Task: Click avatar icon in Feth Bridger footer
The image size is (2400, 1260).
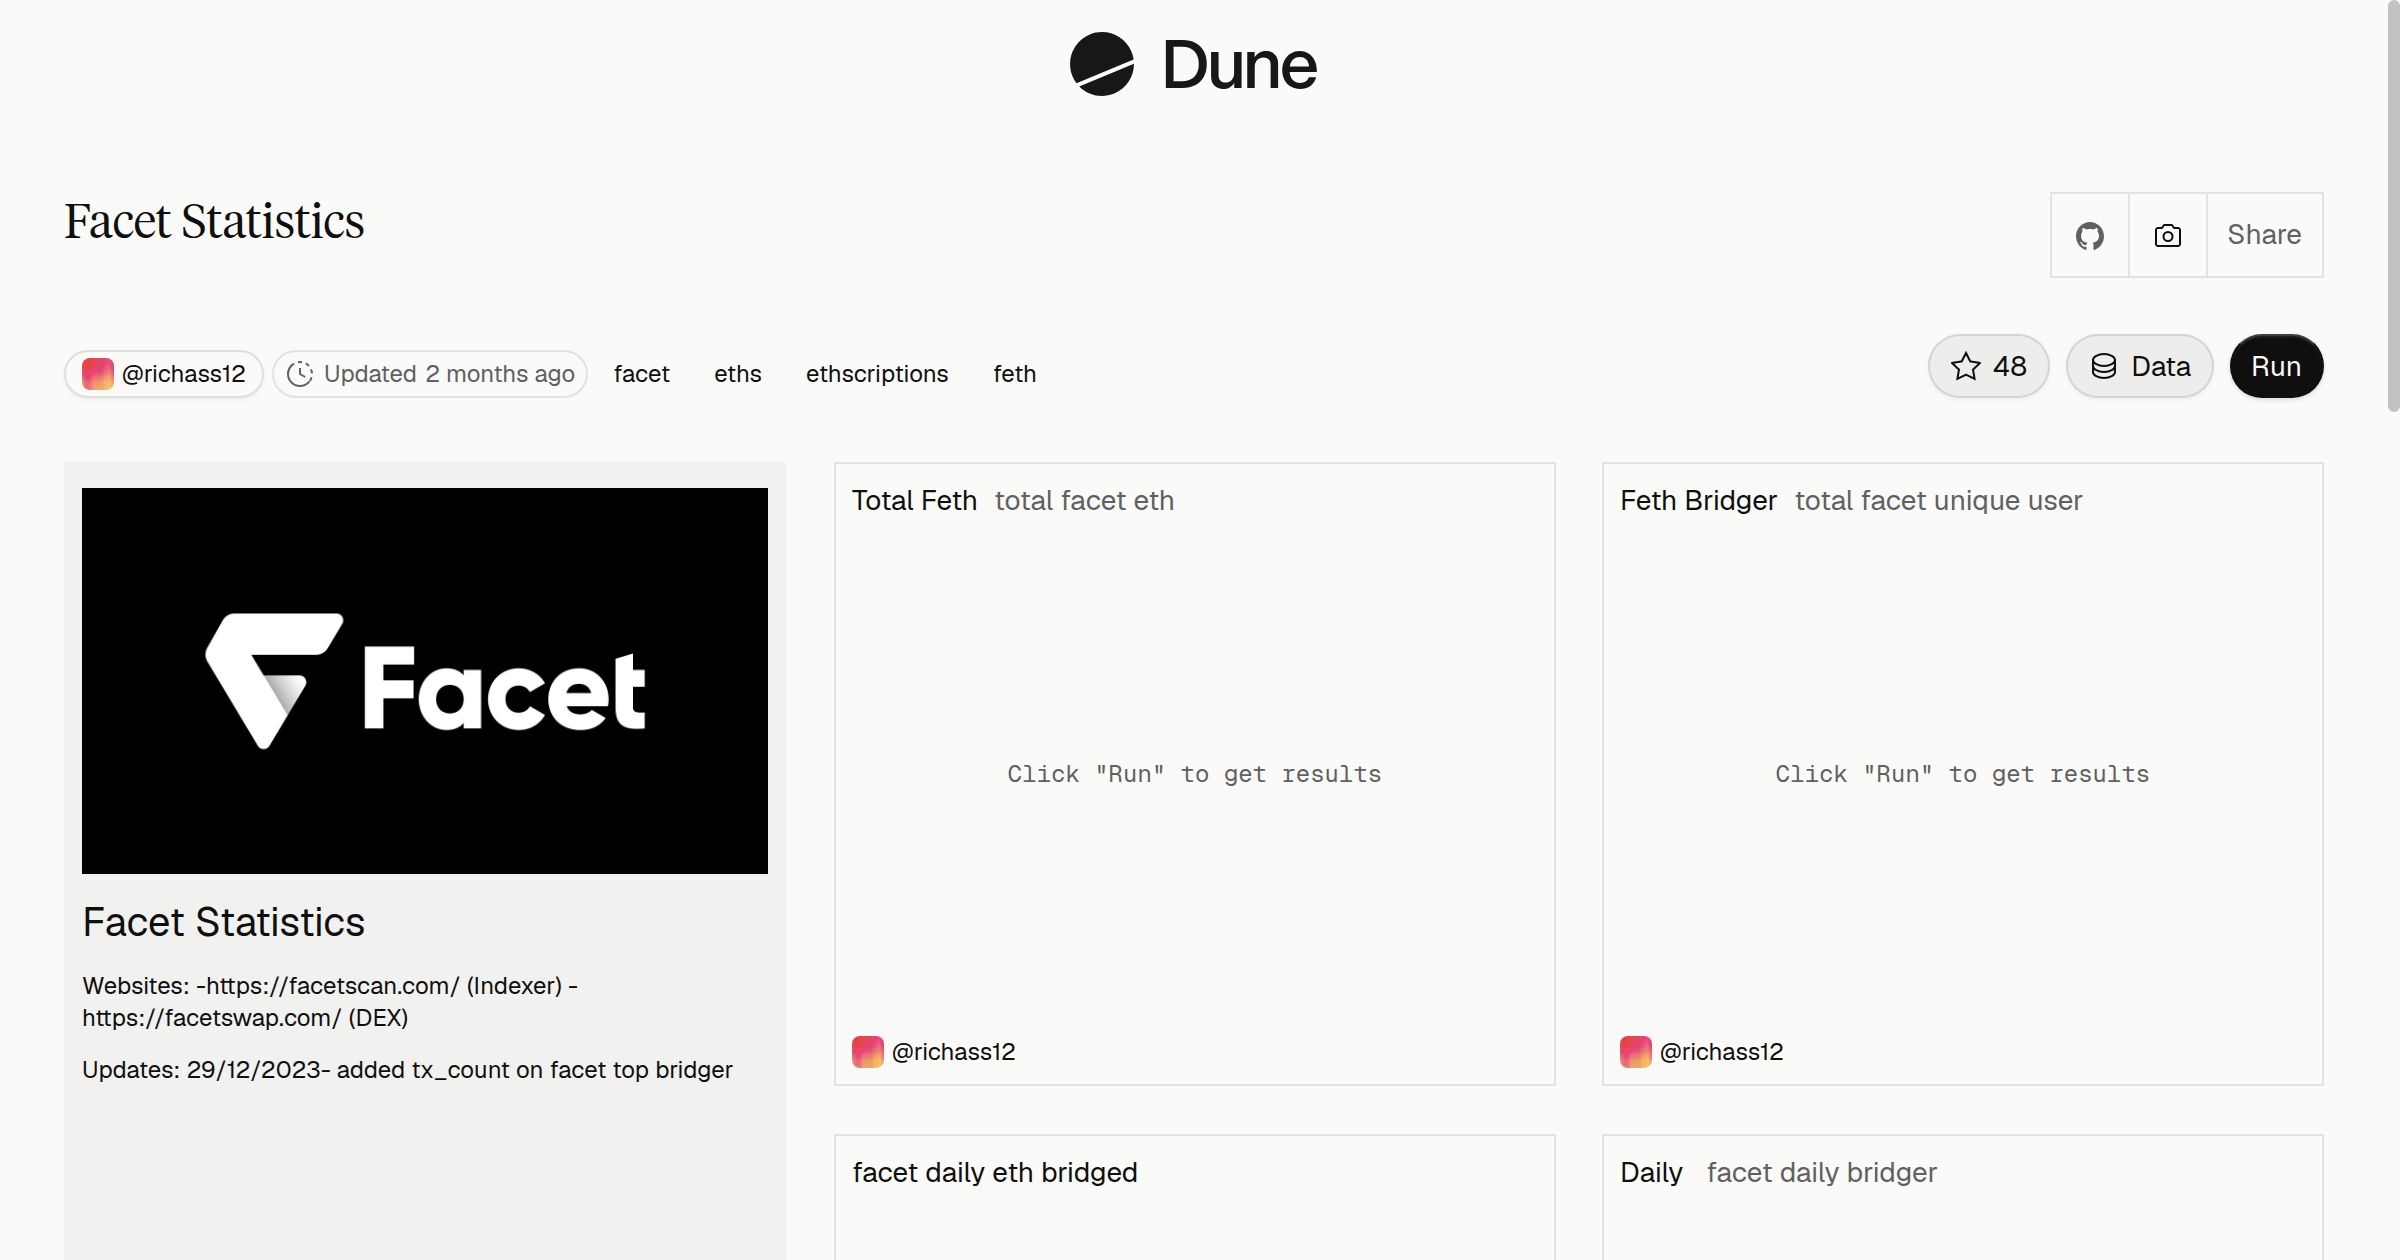Action: [1636, 1052]
